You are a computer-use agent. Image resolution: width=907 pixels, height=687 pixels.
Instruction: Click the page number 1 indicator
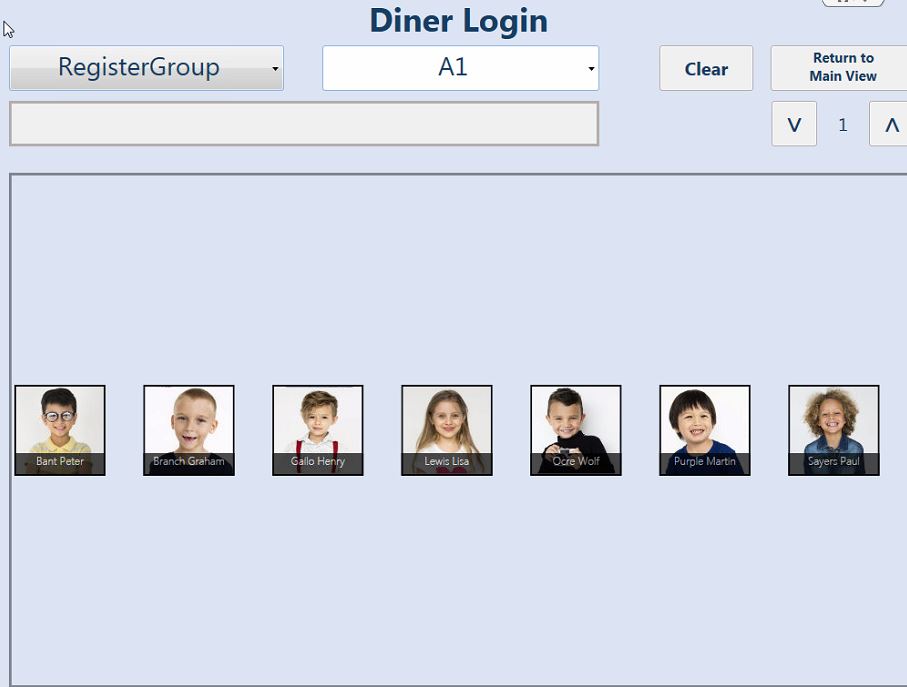pos(843,124)
